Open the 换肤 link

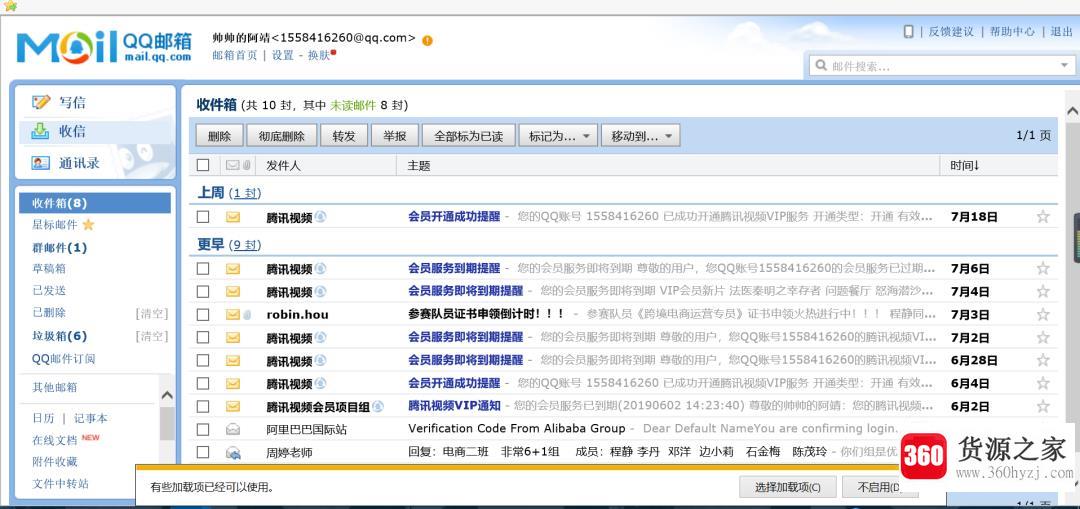(x=319, y=55)
